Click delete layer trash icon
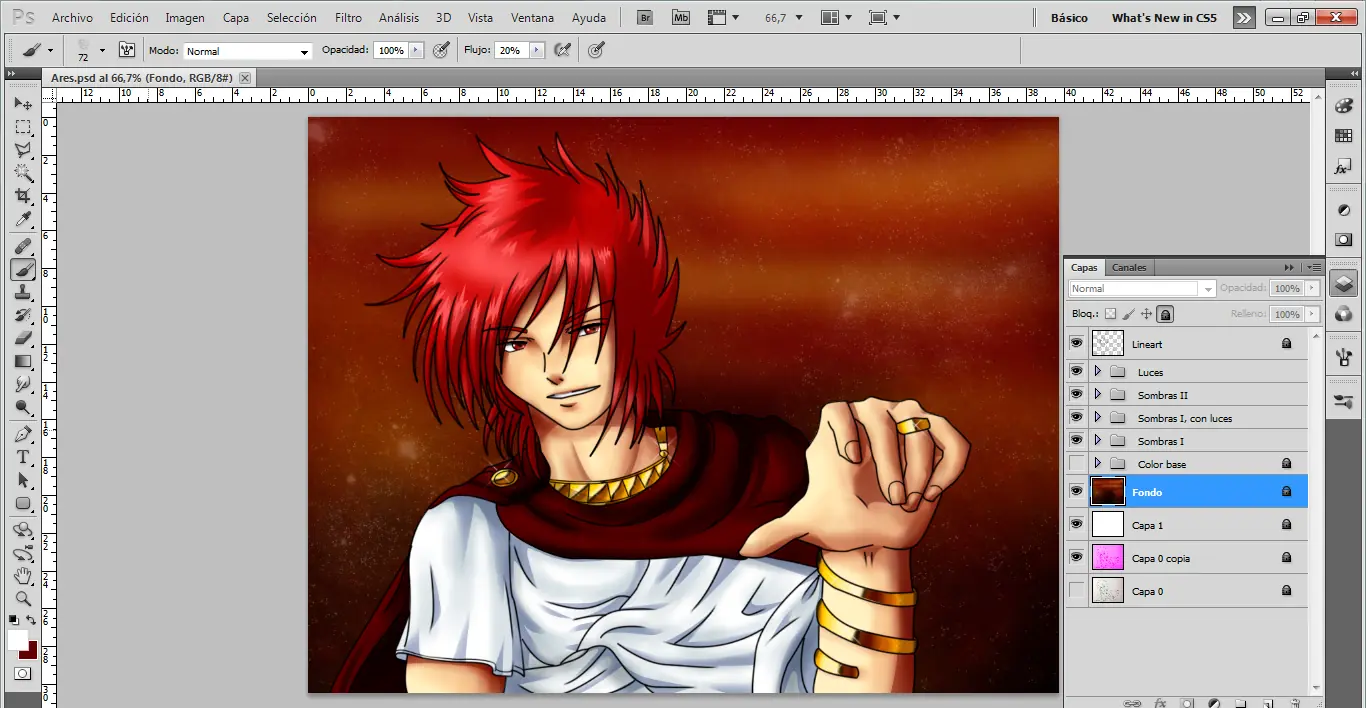 pos(1295,703)
